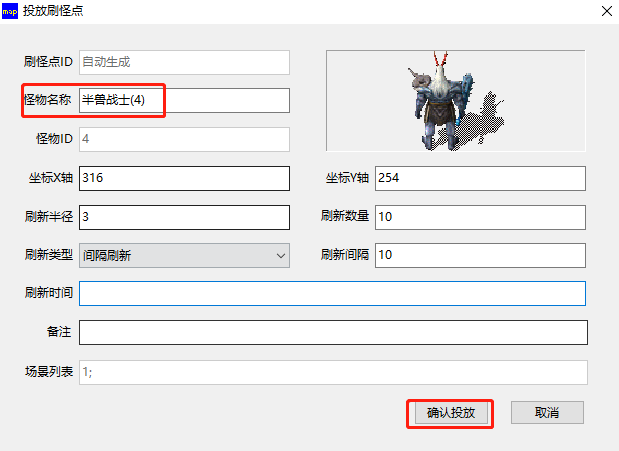Click into the 刷新数量 field
Viewport: 619px width, 451px height.
pos(479,217)
